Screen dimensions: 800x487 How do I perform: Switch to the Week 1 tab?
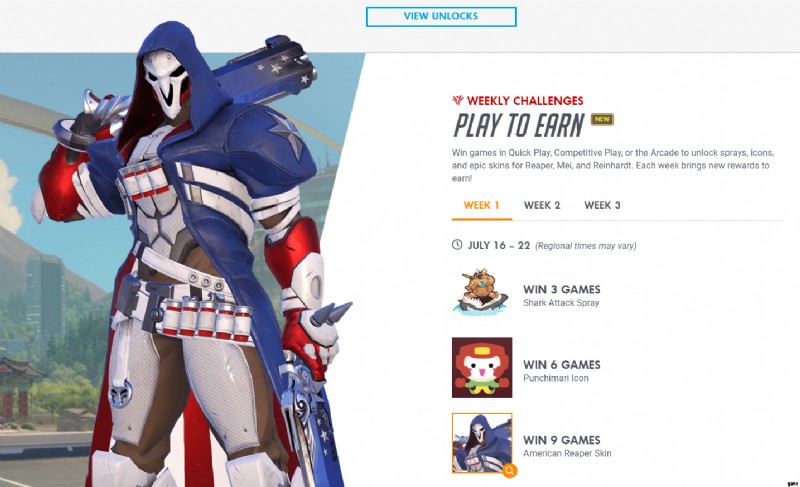tap(482, 206)
